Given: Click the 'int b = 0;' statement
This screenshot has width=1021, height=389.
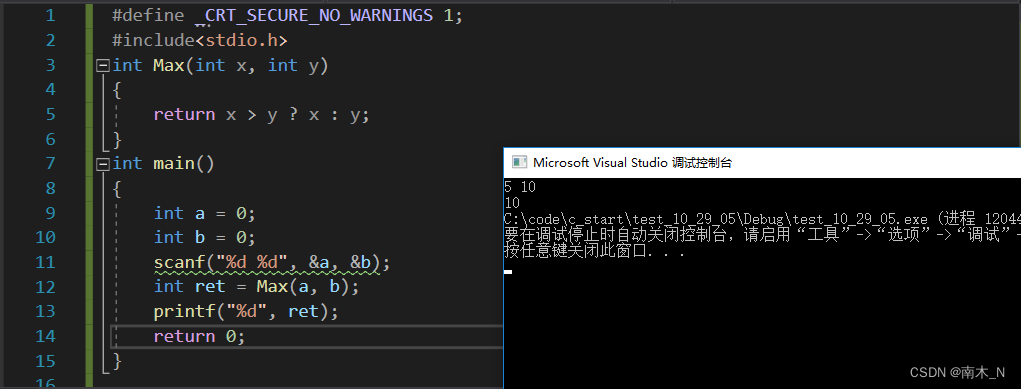Looking at the screenshot, I should (x=204, y=237).
